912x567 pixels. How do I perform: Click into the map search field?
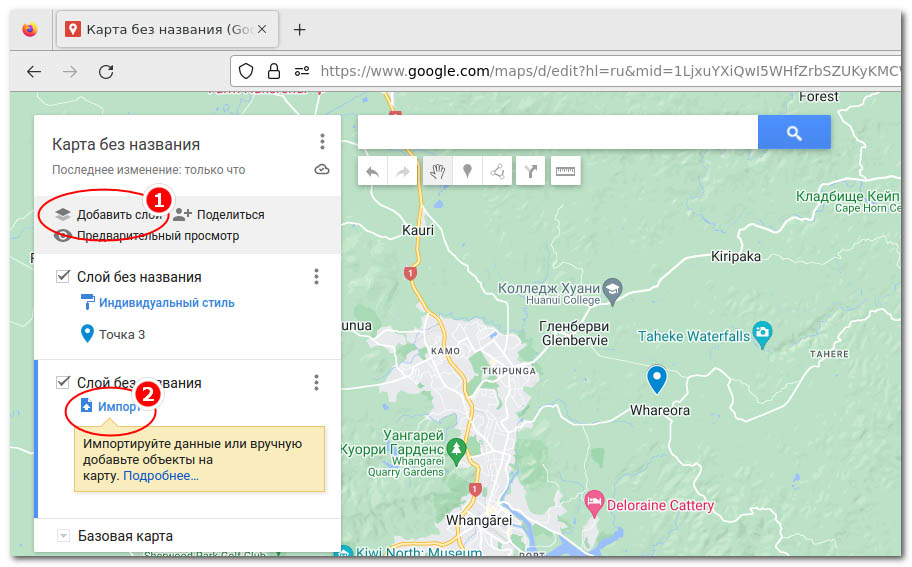[x=558, y=133]
